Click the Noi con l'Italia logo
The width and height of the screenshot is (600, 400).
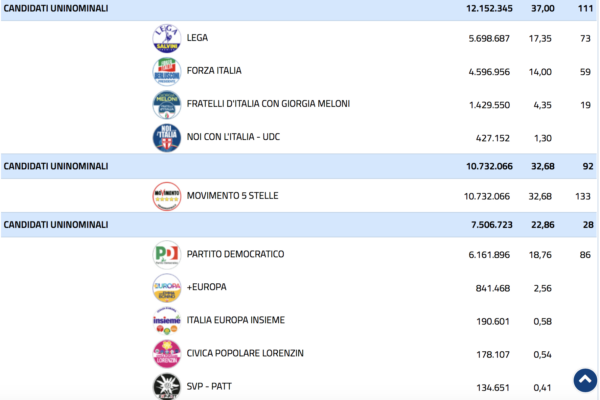click(166, 138)
